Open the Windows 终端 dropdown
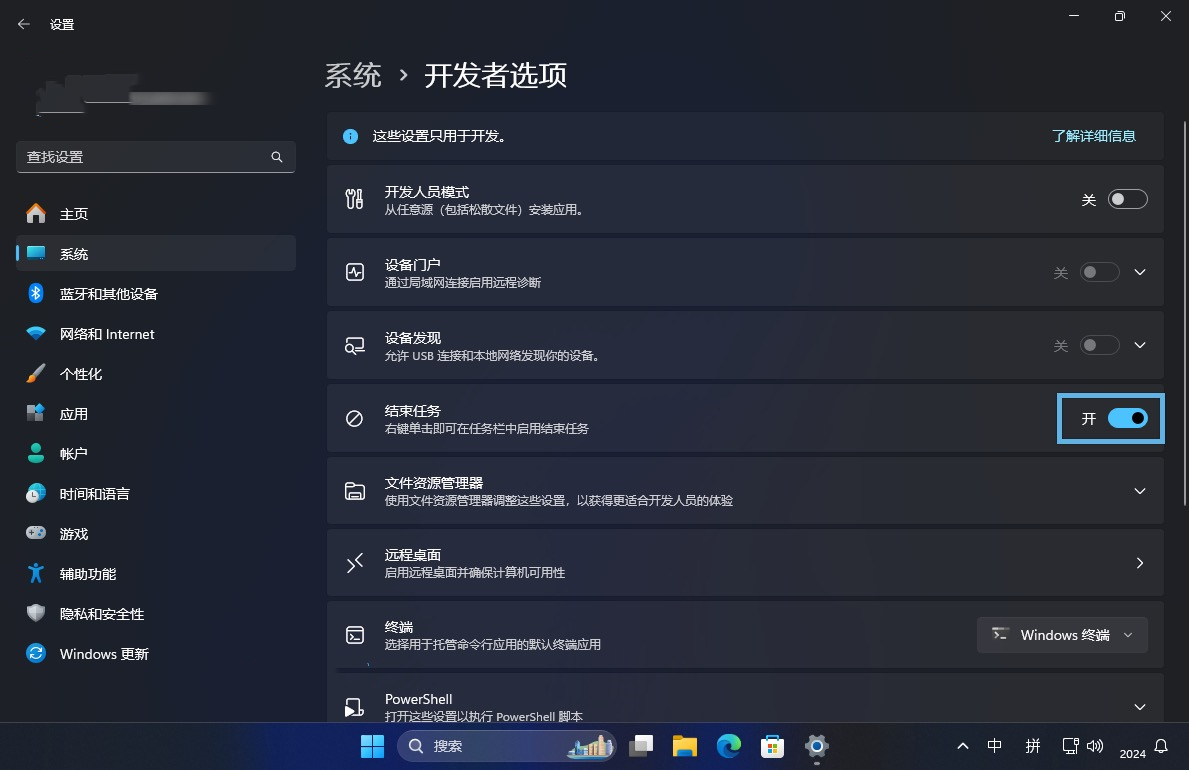The image size is (1189, 770). (1062, 634)
